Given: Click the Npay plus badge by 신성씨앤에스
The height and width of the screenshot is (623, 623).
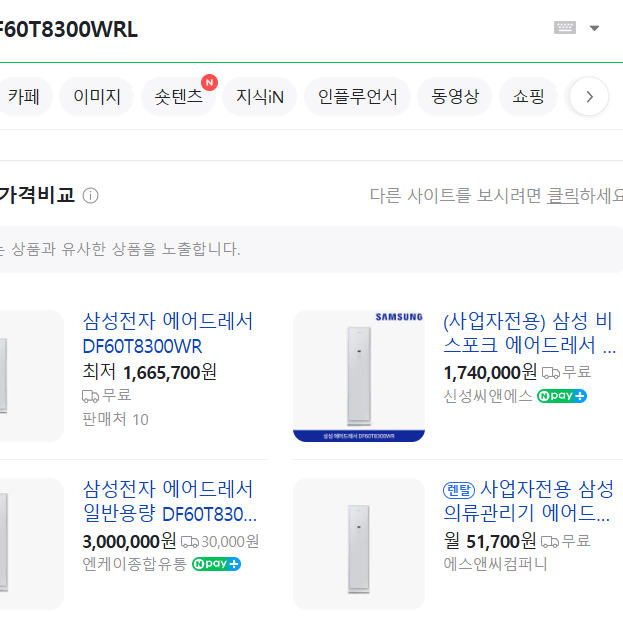Looking at the screenshot, I should pos(562,396).
